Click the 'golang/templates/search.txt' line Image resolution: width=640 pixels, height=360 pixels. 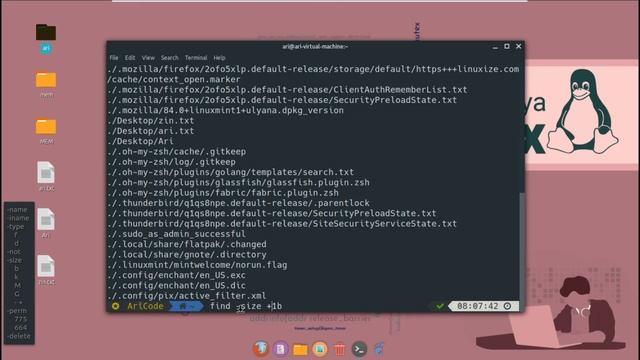tap(231, 172)
